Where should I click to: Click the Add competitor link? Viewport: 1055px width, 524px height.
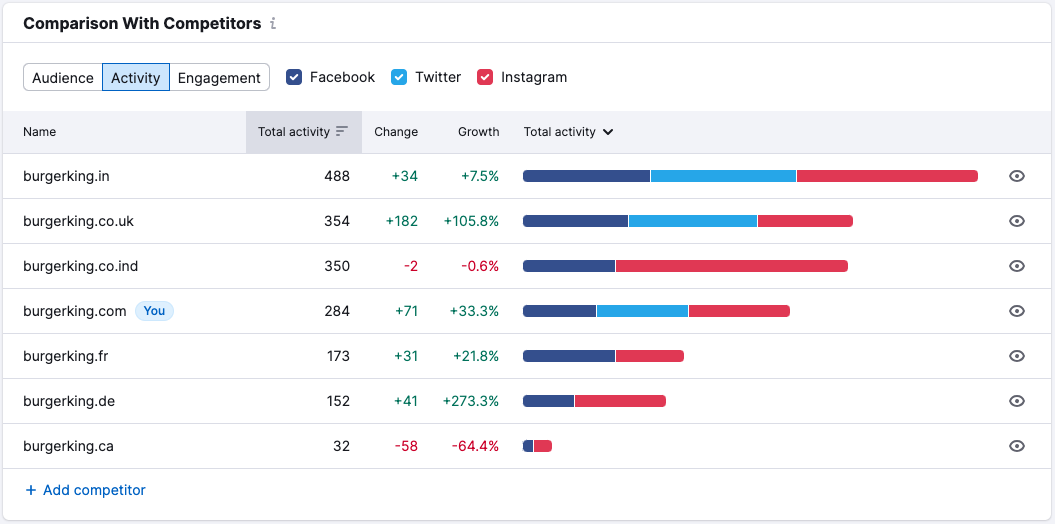[x=86, y=490]
